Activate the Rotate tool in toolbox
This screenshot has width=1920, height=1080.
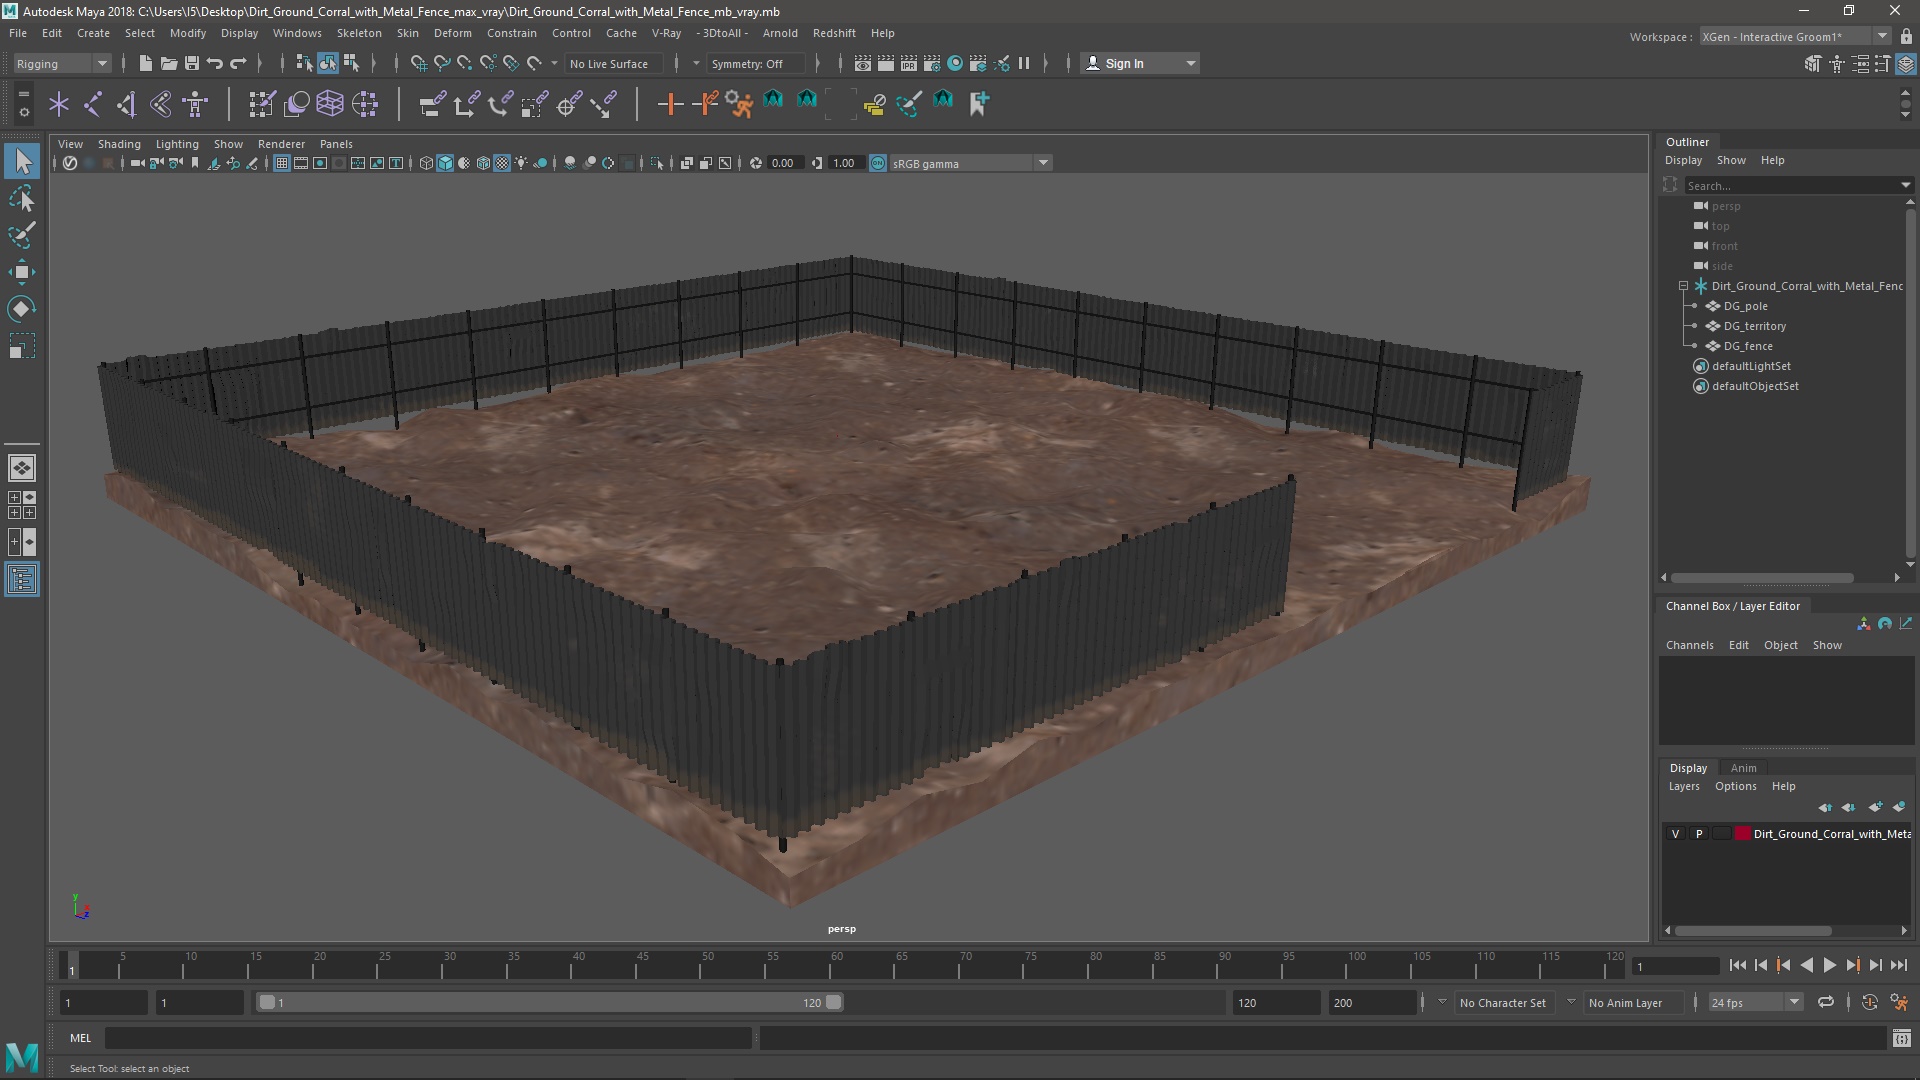tap(22, 309)
